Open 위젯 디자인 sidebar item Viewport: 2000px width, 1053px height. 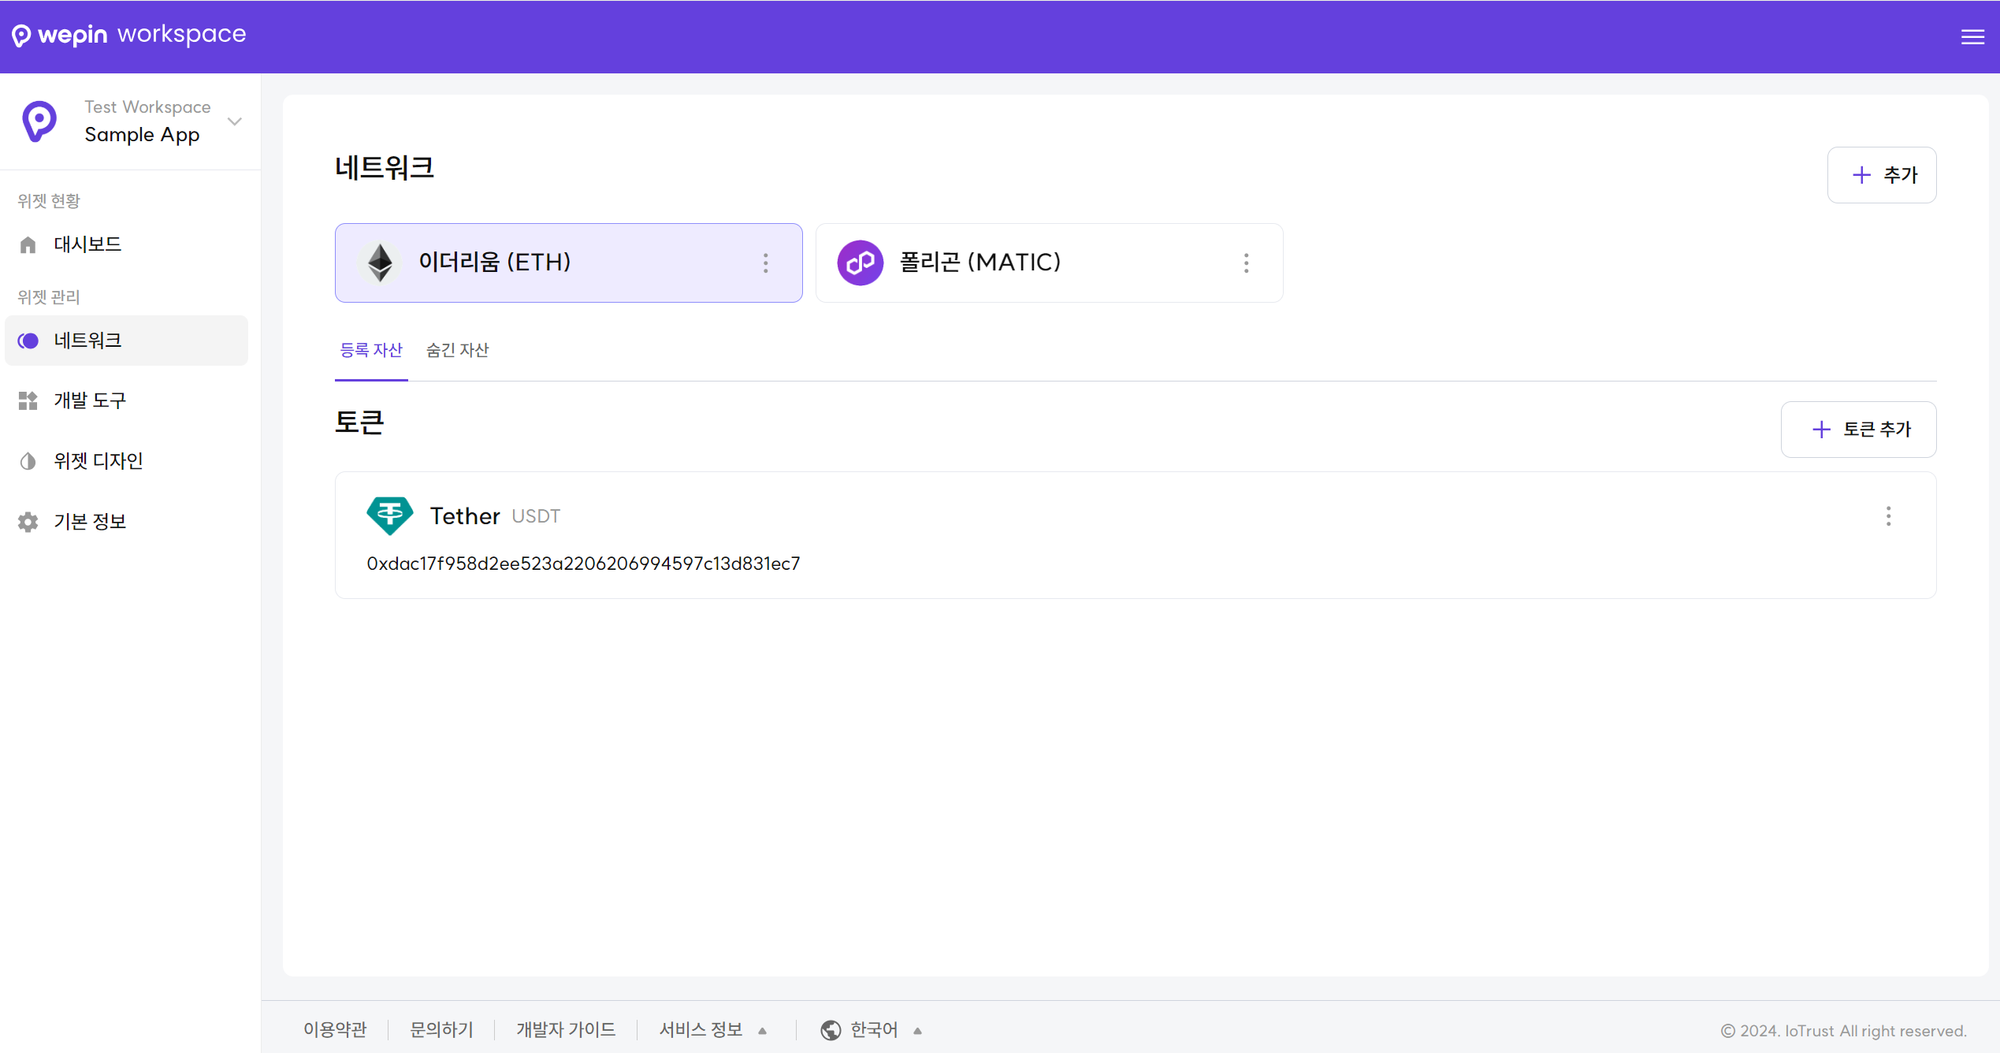98,461
